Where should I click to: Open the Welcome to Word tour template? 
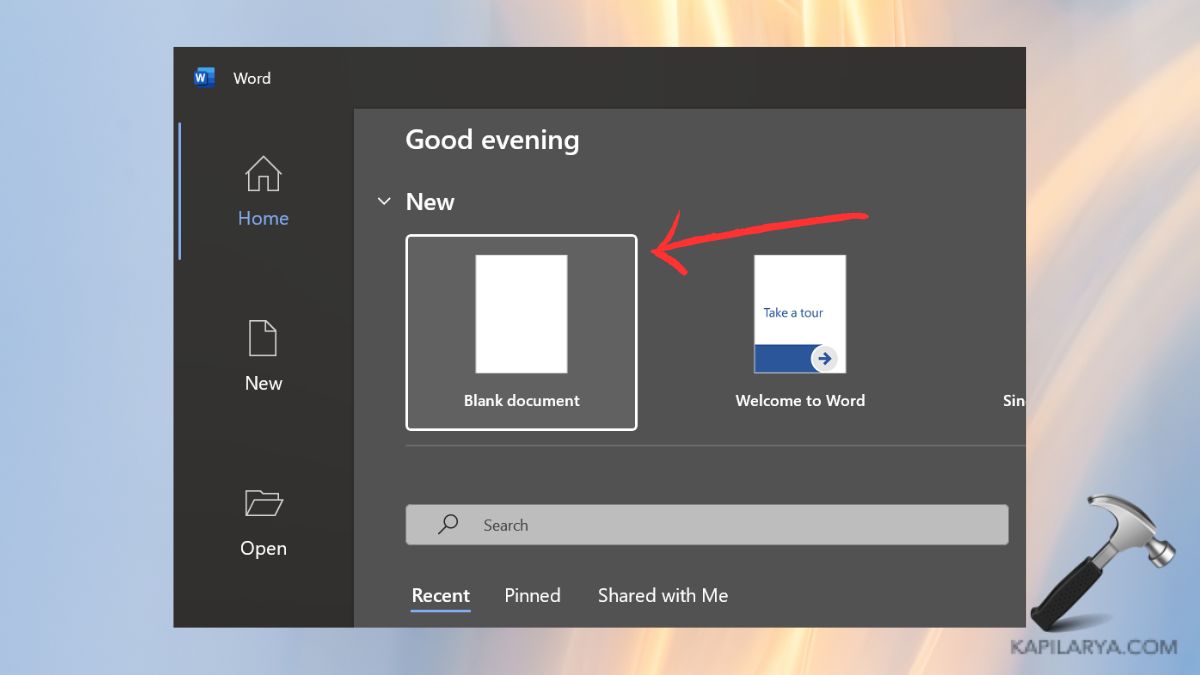800,332
